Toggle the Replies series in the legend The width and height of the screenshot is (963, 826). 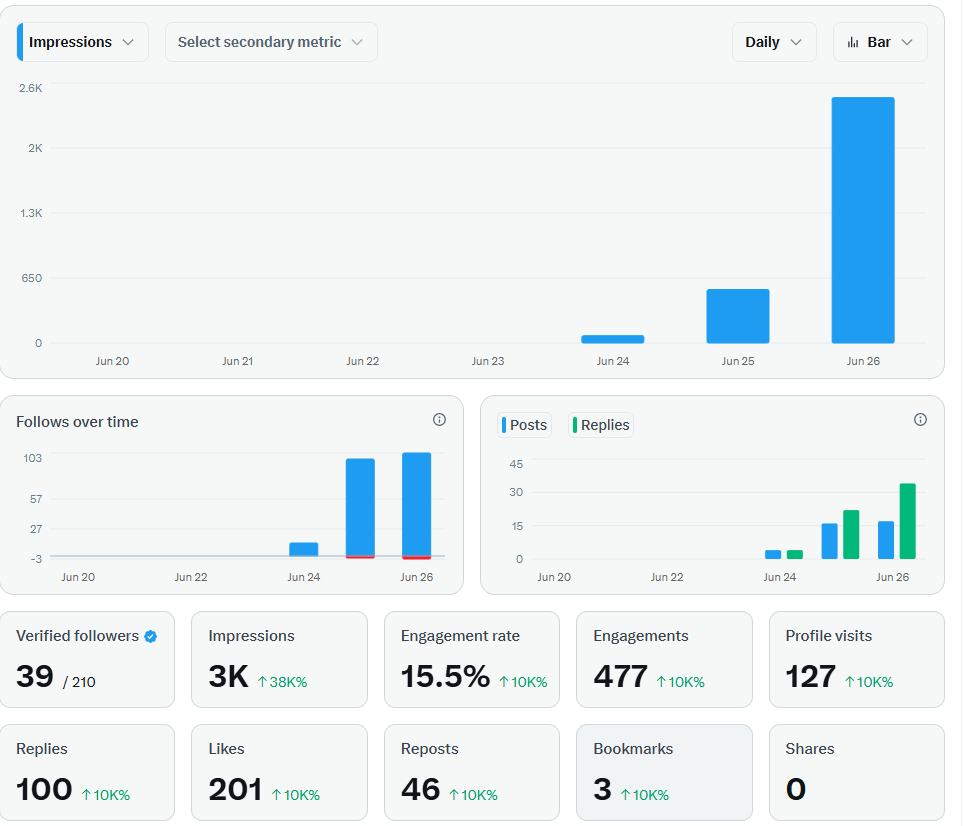(601, 425)
